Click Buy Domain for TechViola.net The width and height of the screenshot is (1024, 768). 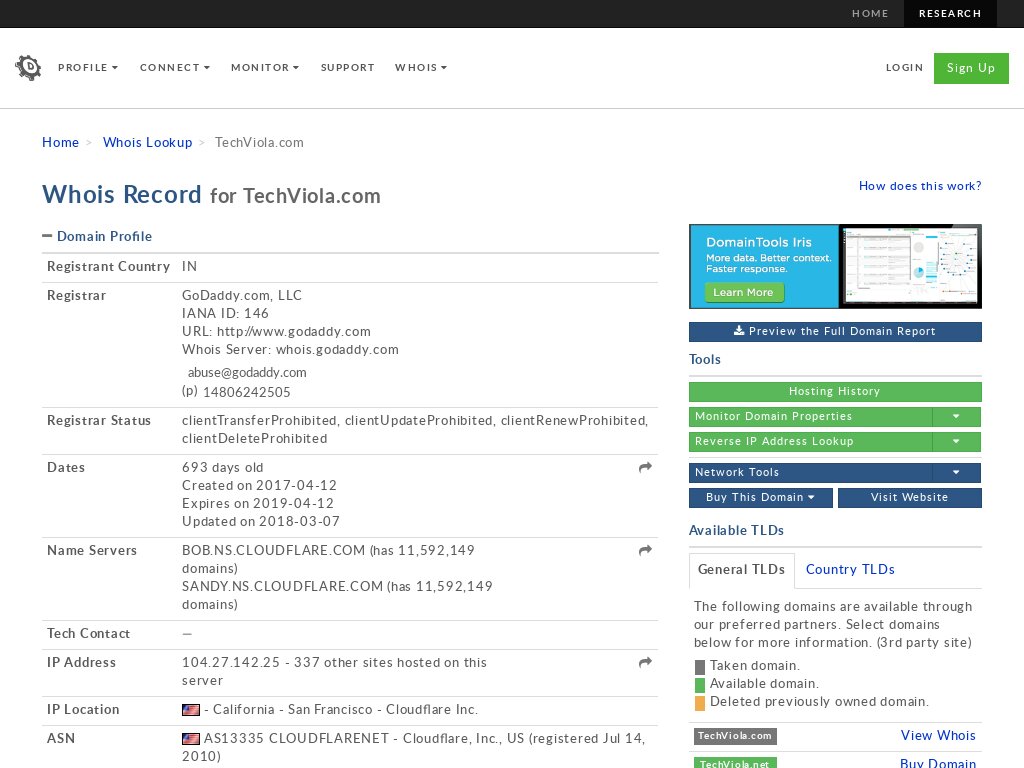click(938, 763)
